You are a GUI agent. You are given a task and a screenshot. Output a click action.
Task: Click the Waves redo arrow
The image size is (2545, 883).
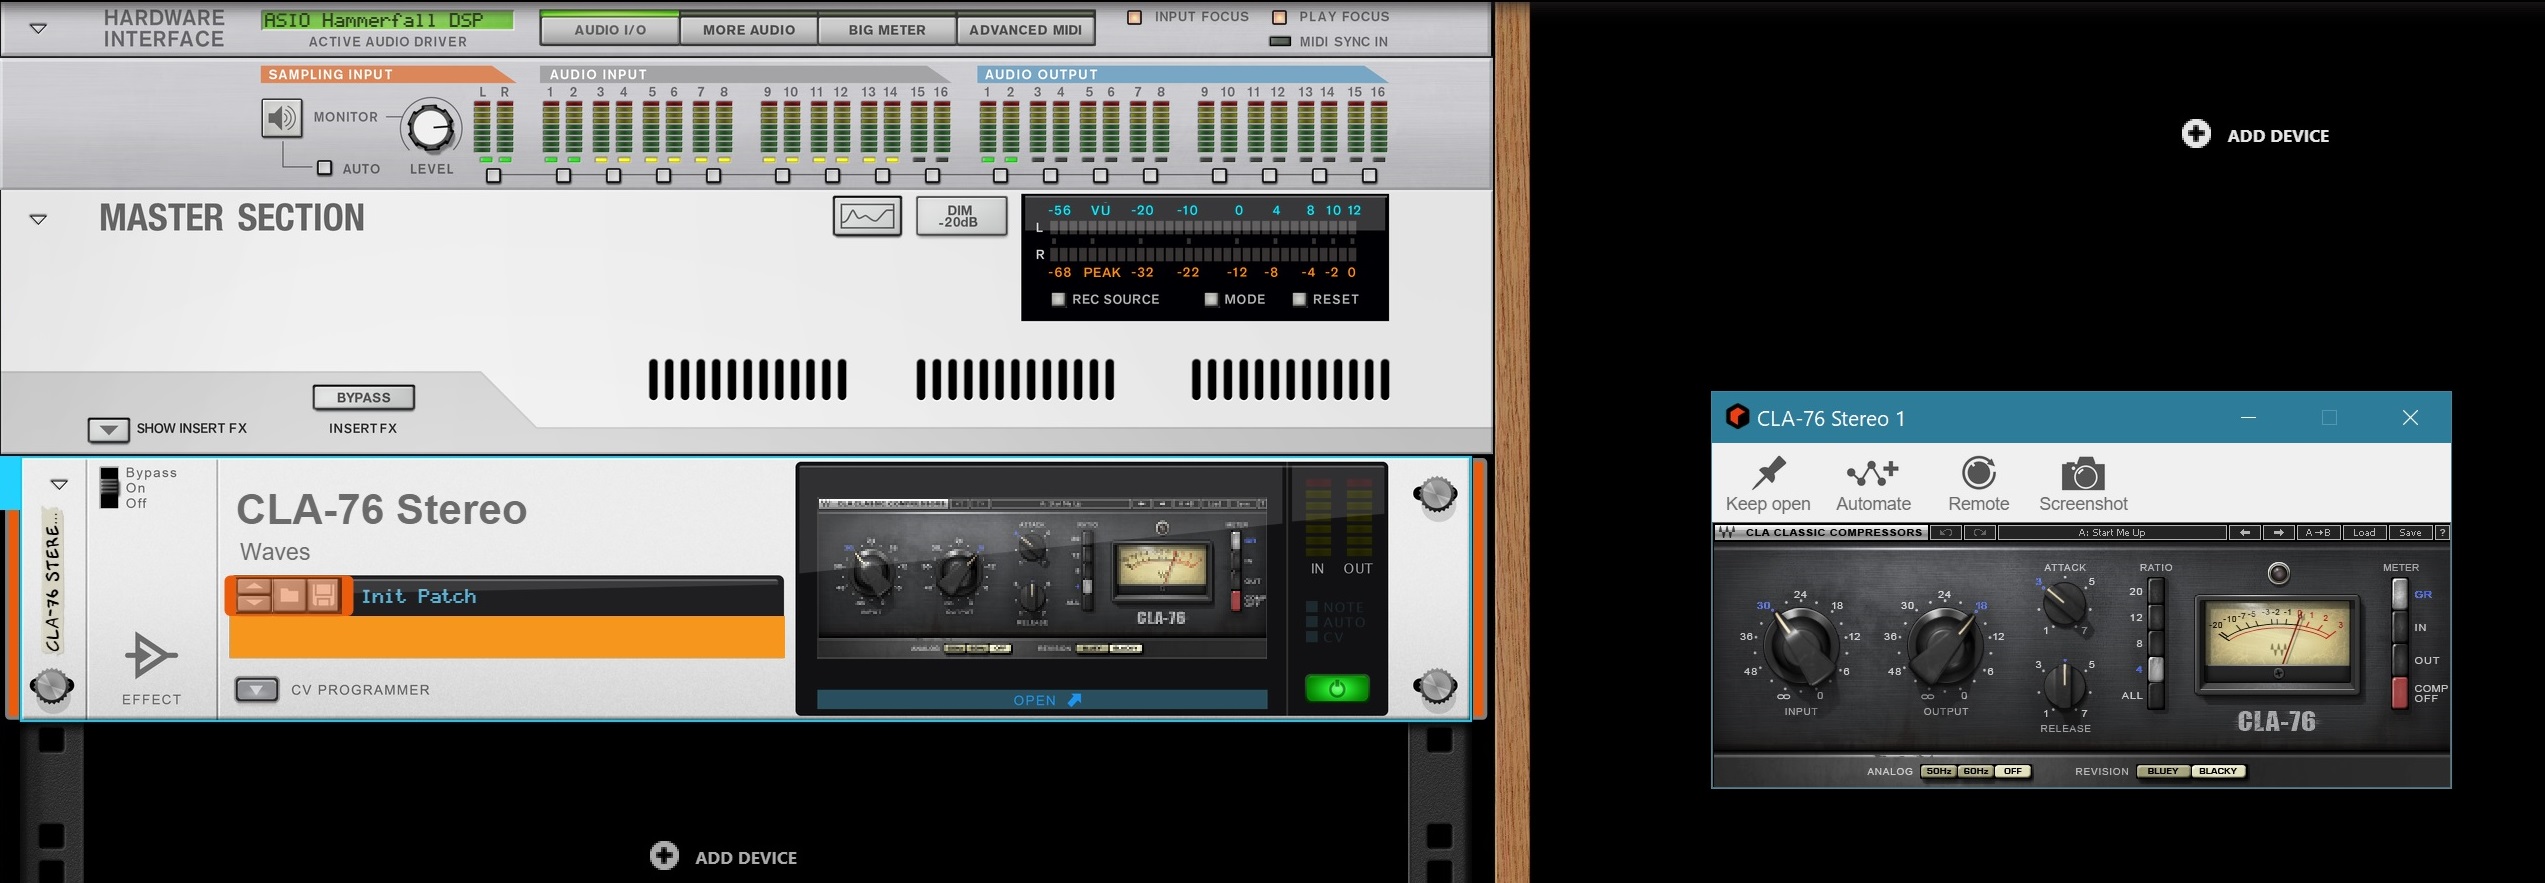[x=1979, y=533]
